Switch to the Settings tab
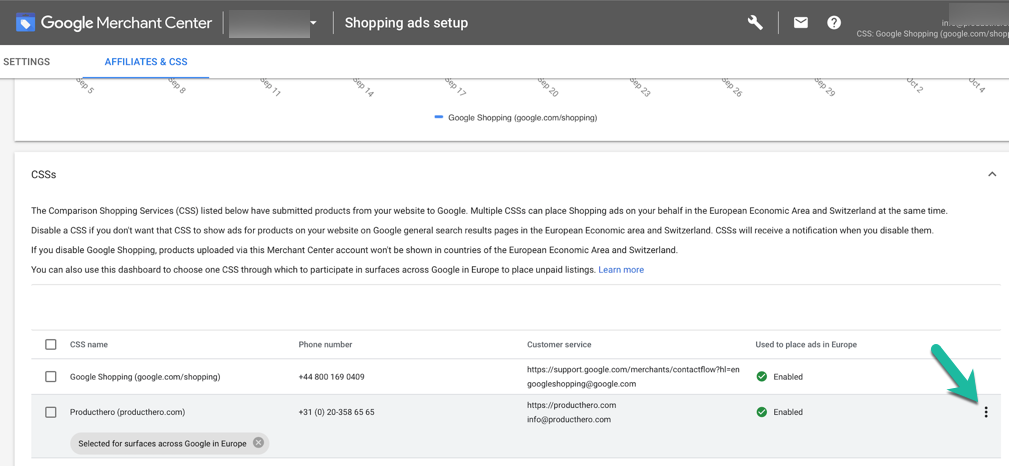Image resolution: width=1009 pixels, height=466 pixels. [27, 62]
